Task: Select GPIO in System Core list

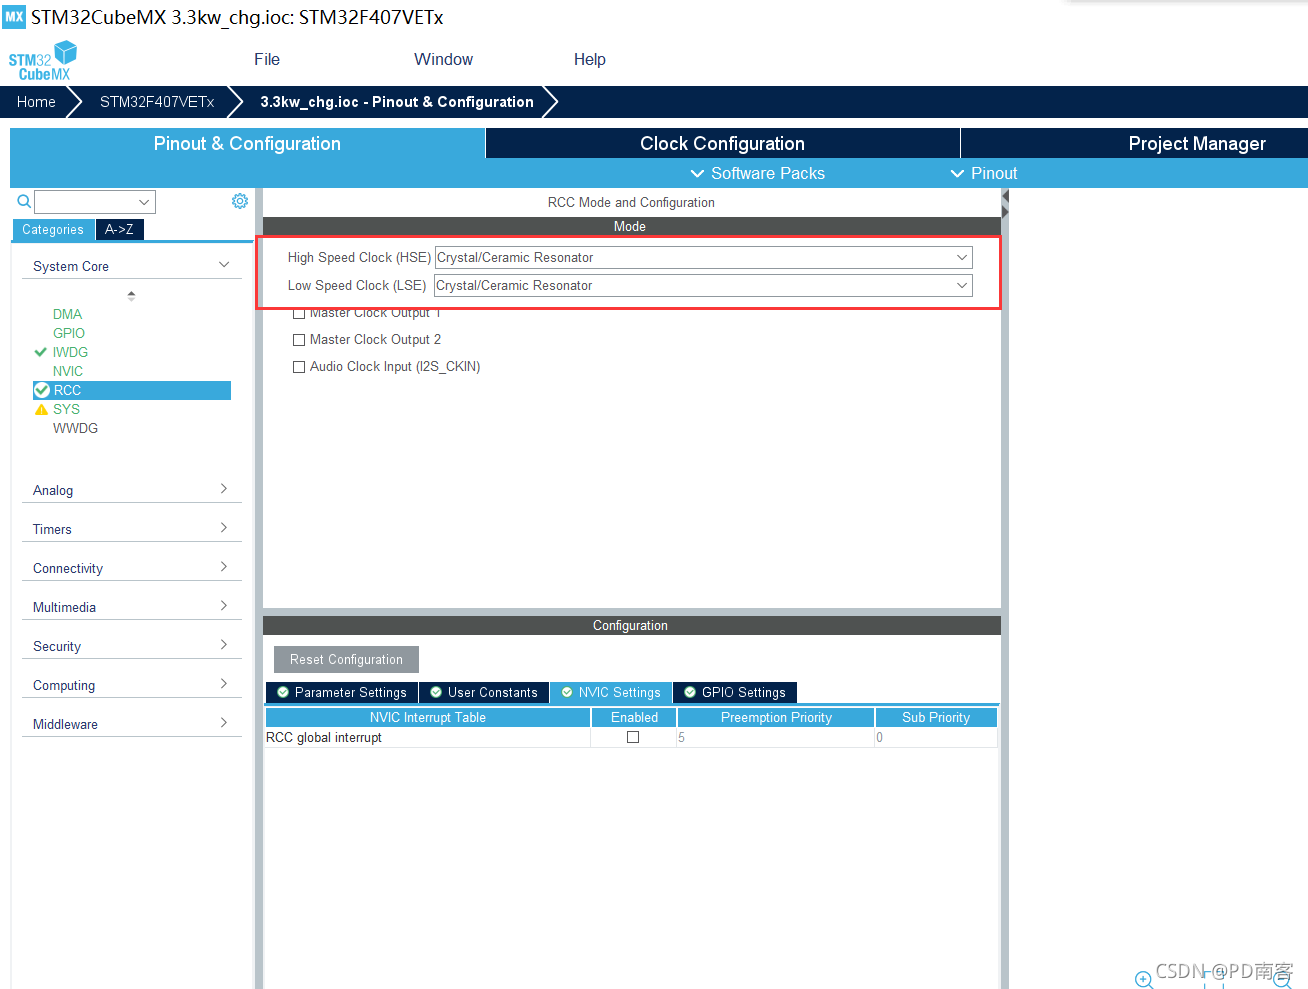Action: point(69,333)
